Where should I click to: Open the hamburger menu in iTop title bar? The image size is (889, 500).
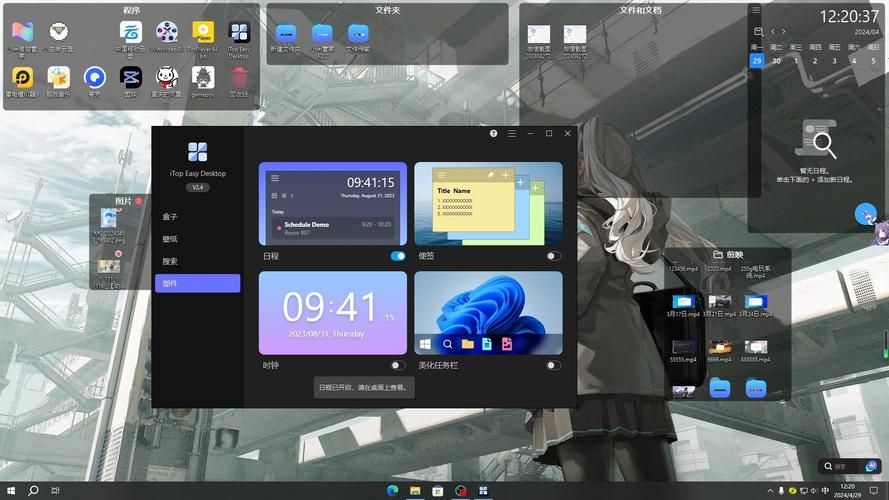point(512,133)
